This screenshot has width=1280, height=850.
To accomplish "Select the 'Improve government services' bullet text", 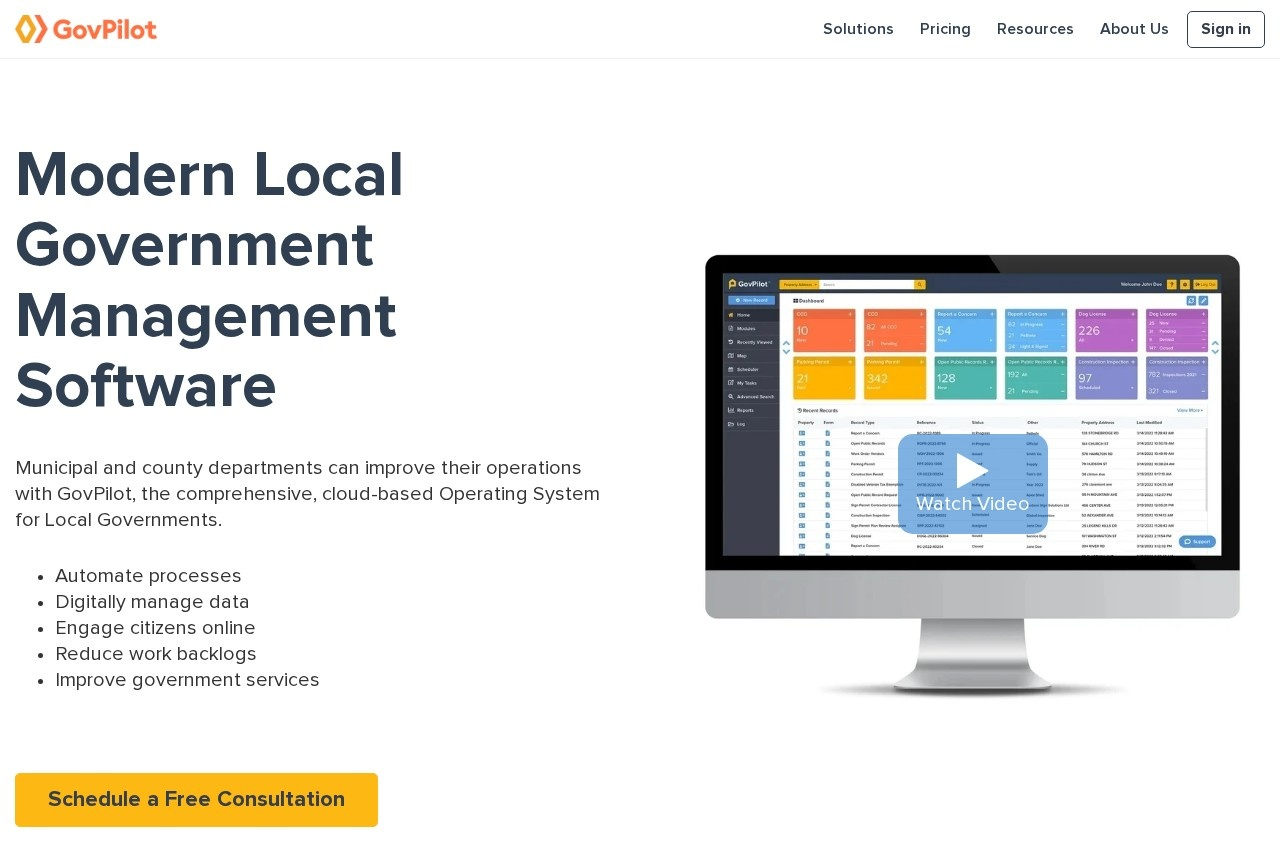I will tap(187, 680).
